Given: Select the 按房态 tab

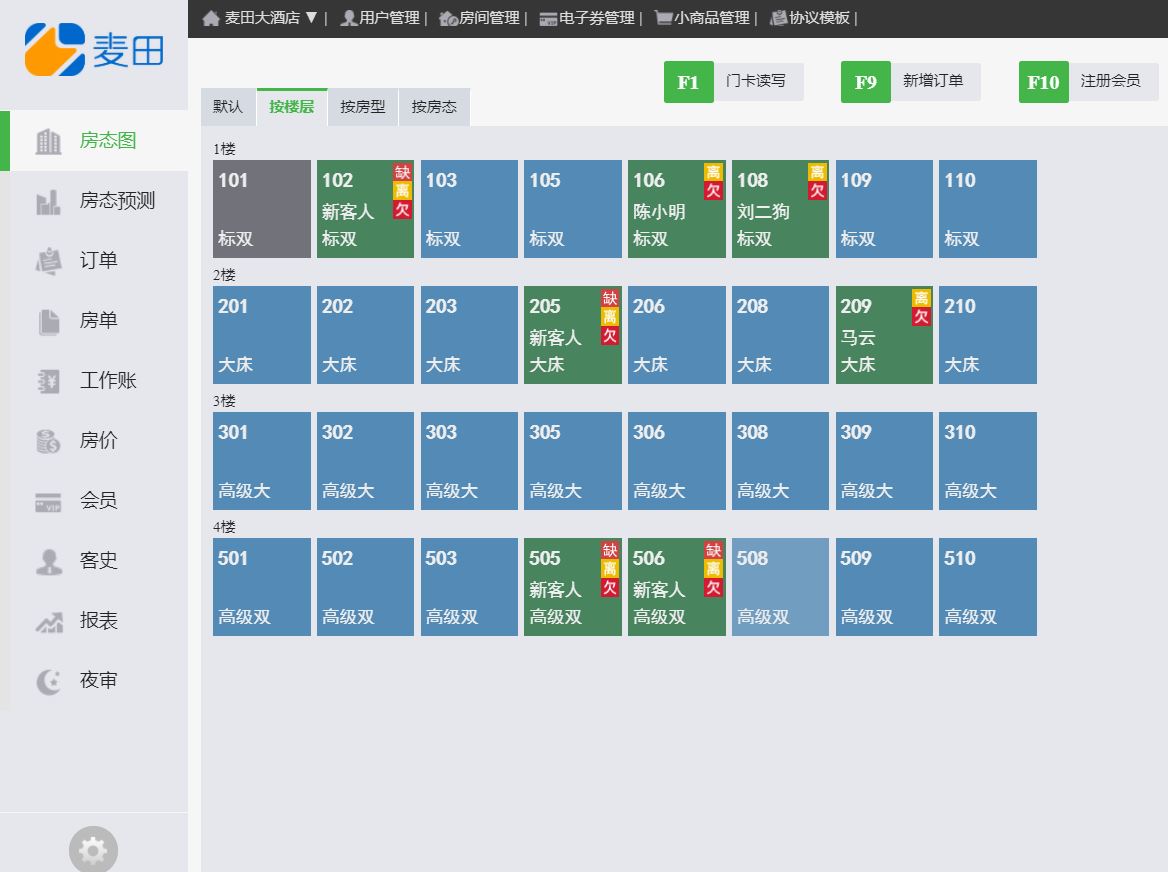Looking at the screenshot, I should pyautogui.click(x=434, y=107).
